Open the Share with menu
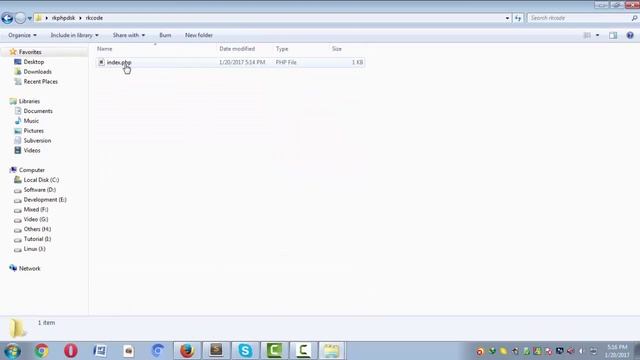Image resolution: width=640 pixels, height=360 pixels. tap(129, 35)
